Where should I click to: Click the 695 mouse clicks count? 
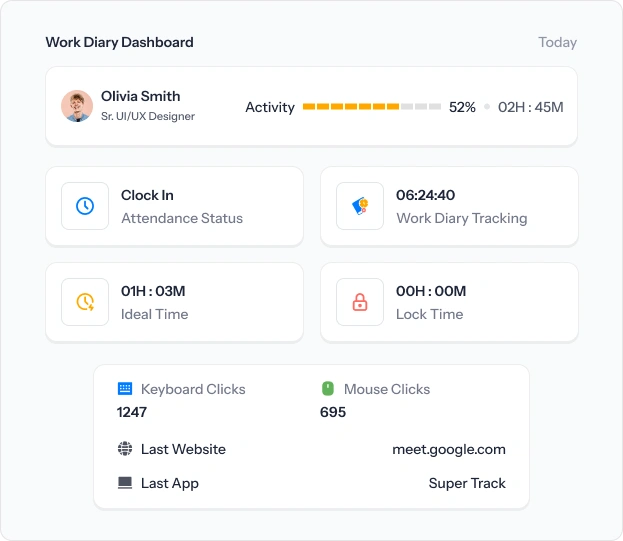pos(333,412)
